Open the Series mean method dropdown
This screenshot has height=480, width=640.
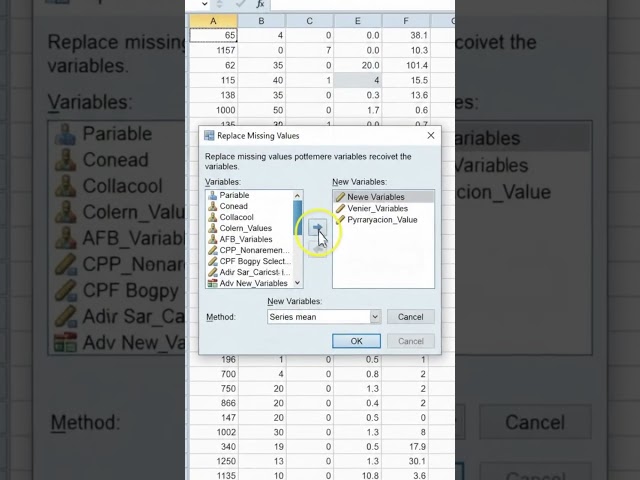[x=375, y=317]
